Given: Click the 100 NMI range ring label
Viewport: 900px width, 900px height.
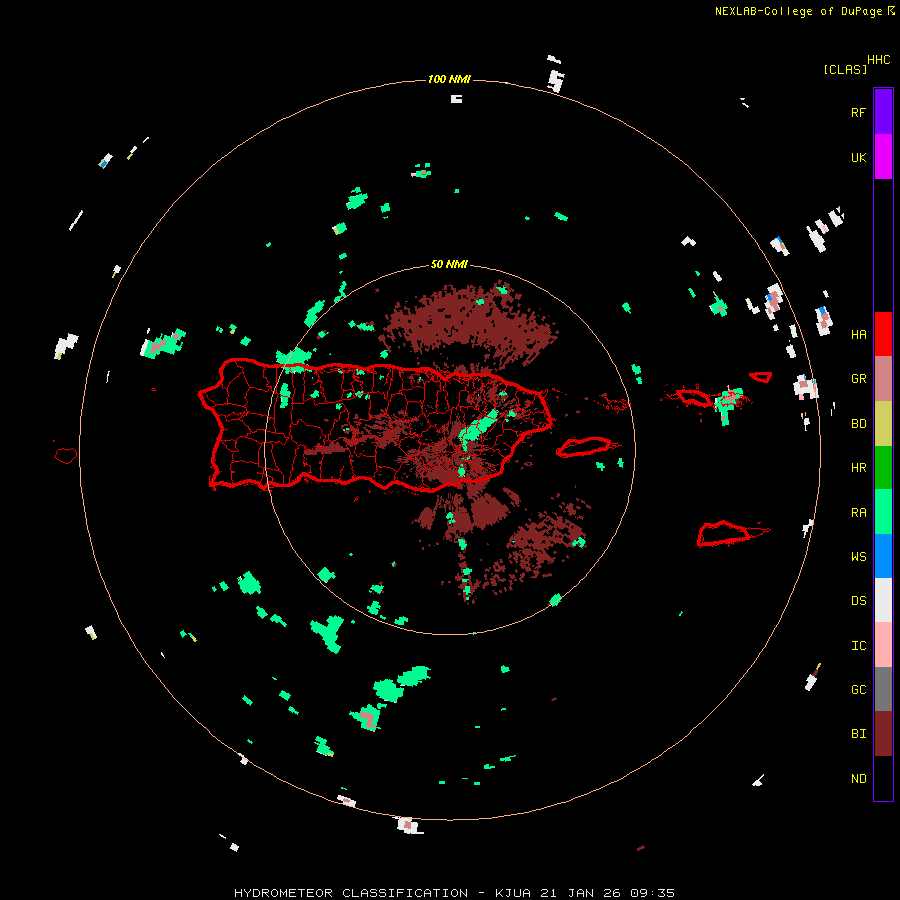Looking at the screenshot, I should pyautogui.click(x=449, y=79).
